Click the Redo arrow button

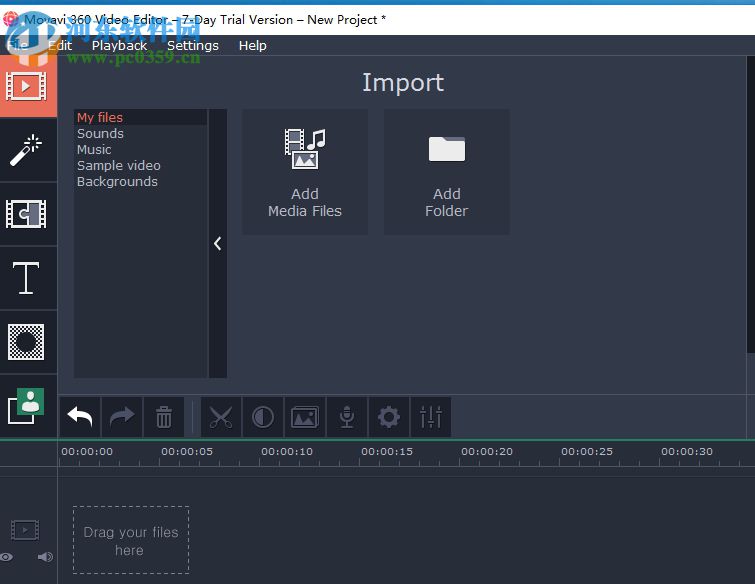click(x=122, y=417)
